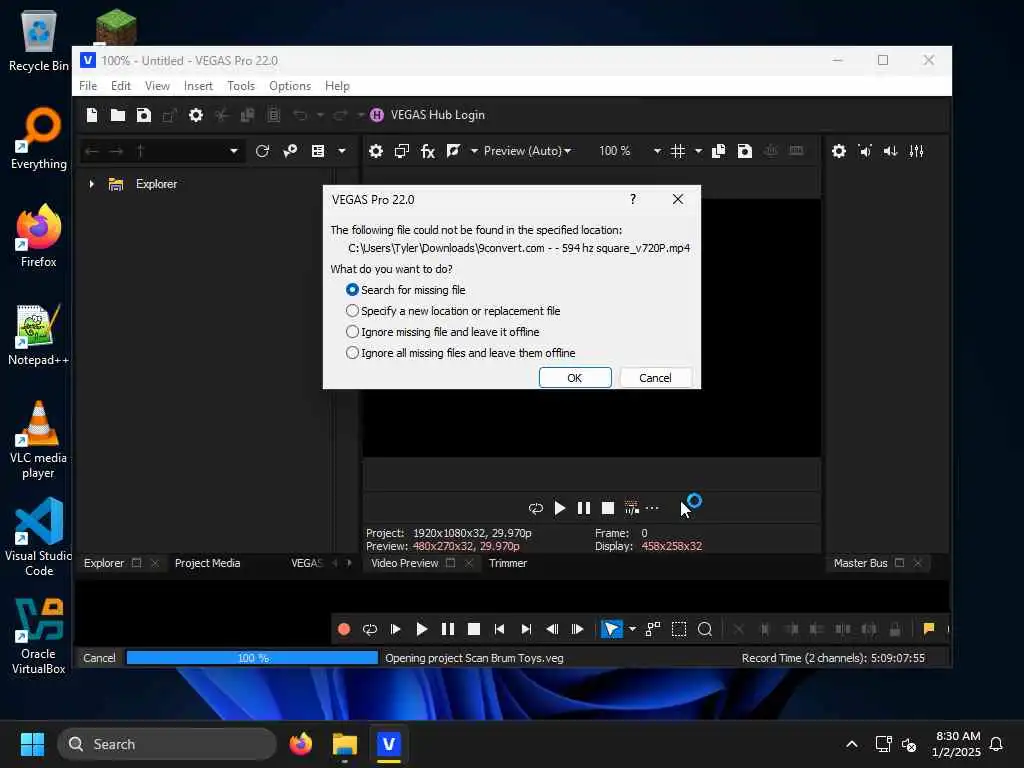Open the Help menu

[337, 86]
